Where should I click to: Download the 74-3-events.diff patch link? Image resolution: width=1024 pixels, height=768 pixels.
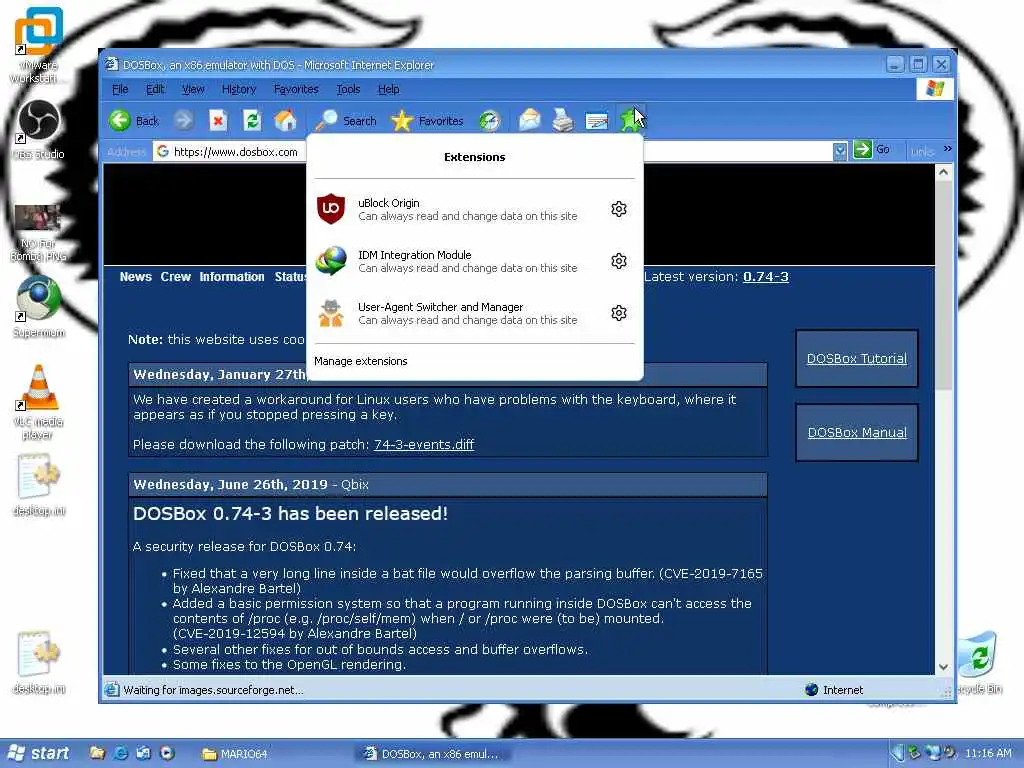click(x=424, y=445)
